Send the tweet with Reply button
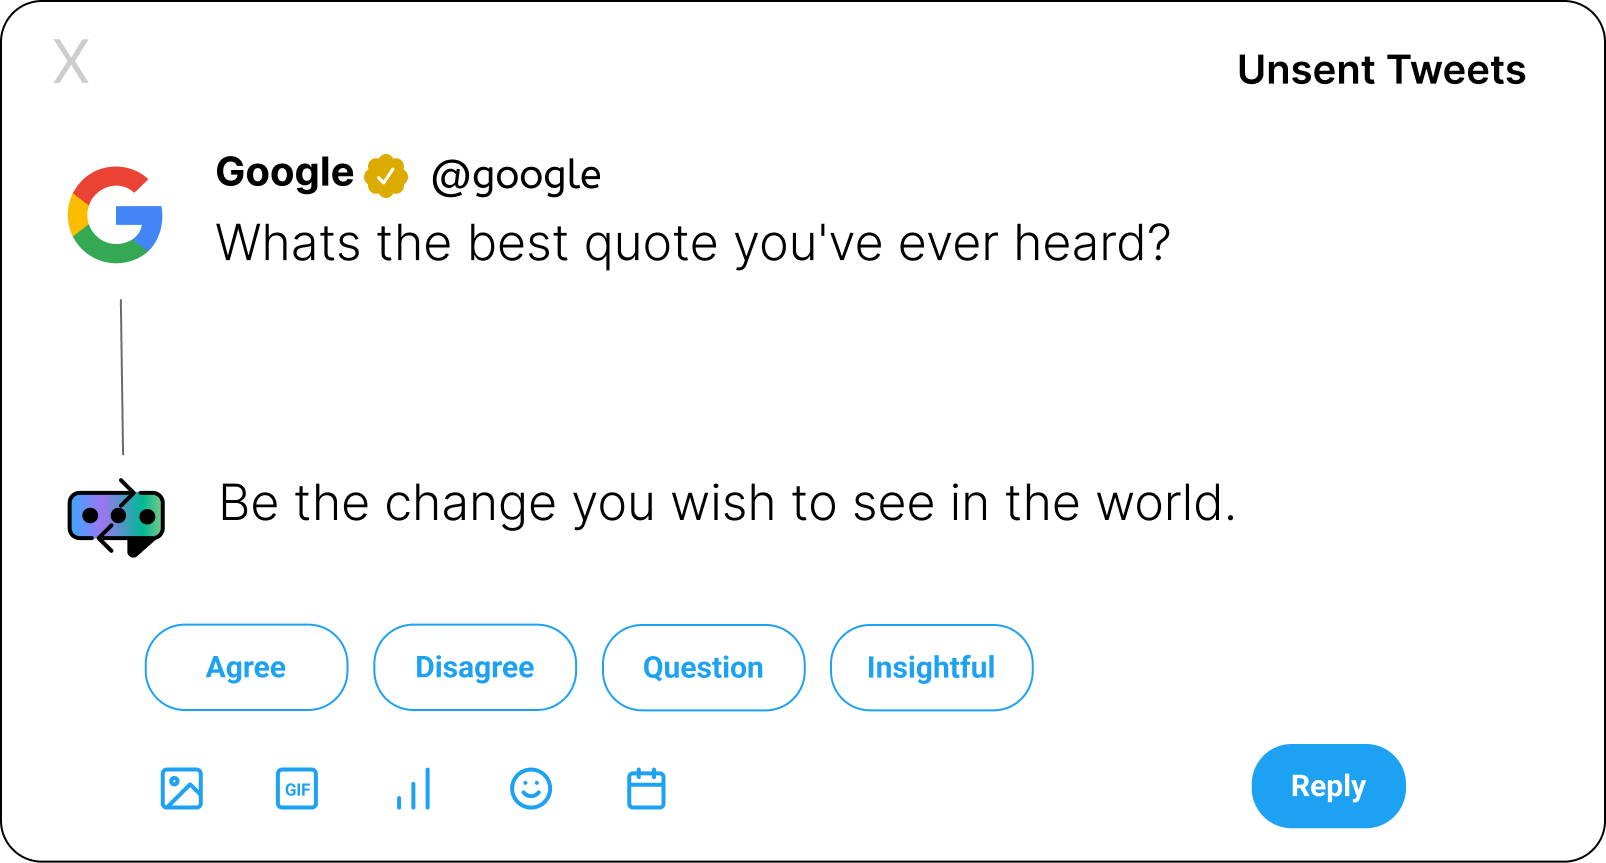The image size is (1606, 863). pyautogui.click(x=1328, y=786)
